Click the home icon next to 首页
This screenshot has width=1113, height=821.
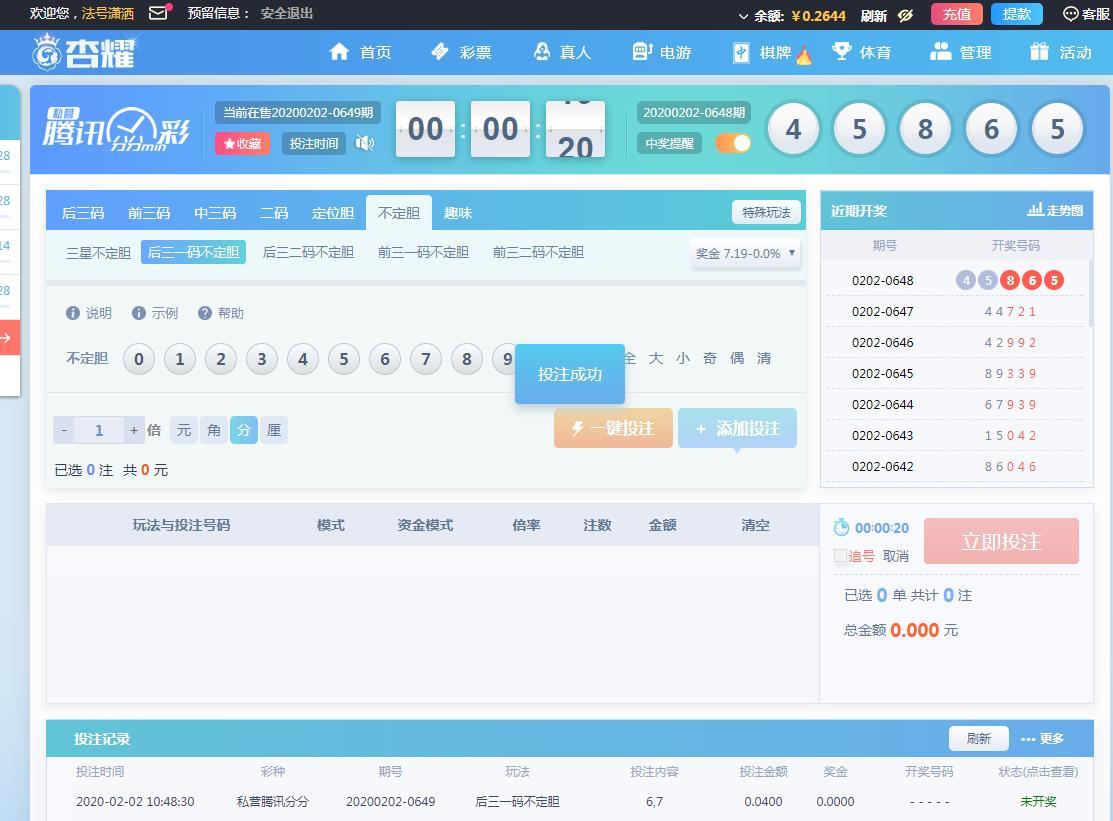coord(339,51)
